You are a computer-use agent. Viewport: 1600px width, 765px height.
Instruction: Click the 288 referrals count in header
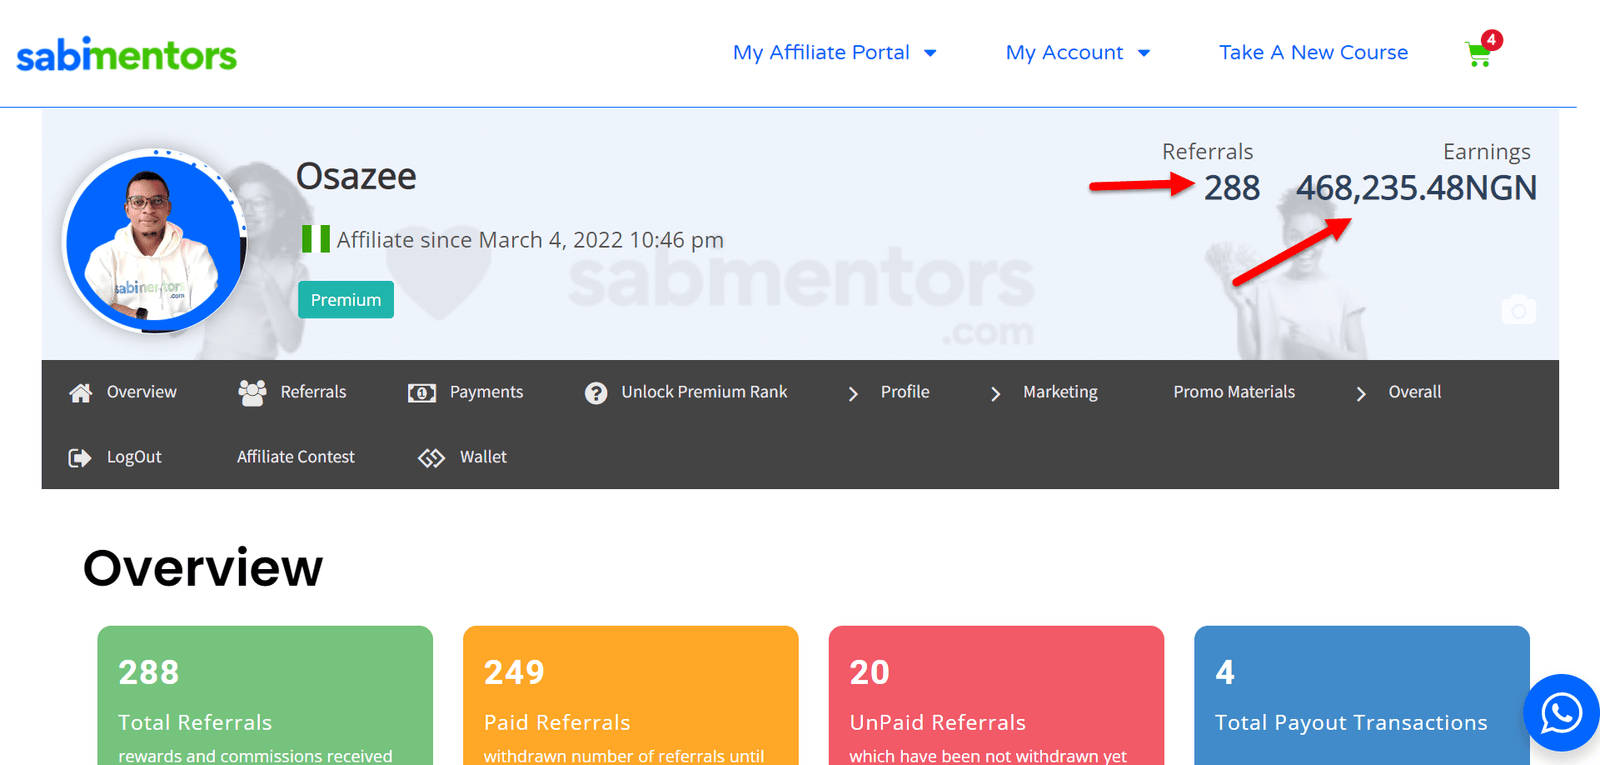1232,188
